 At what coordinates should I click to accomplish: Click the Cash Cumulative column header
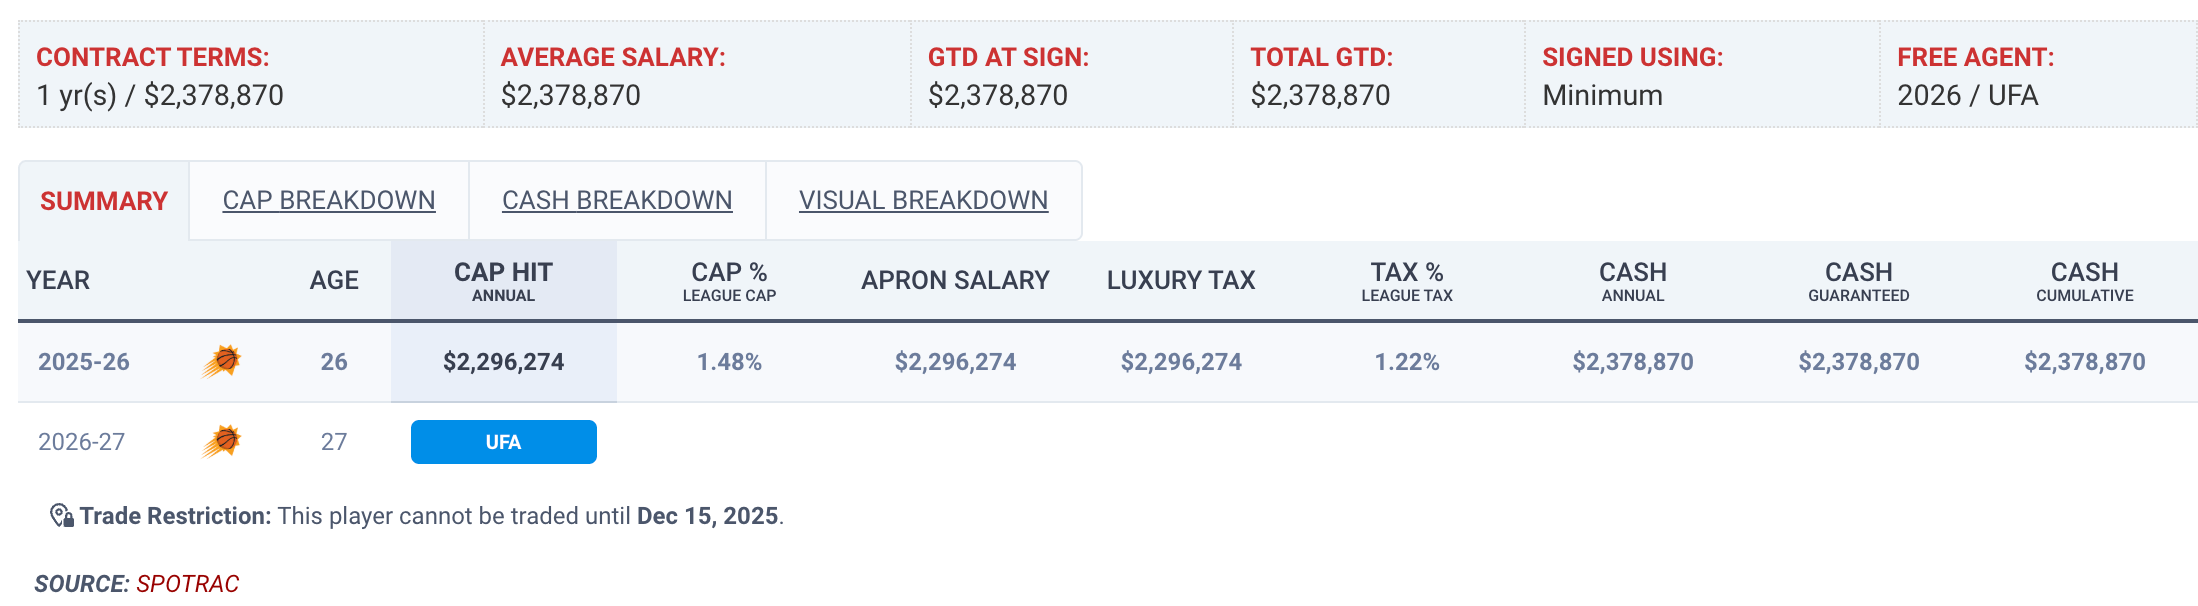(x=2084, y=281)
